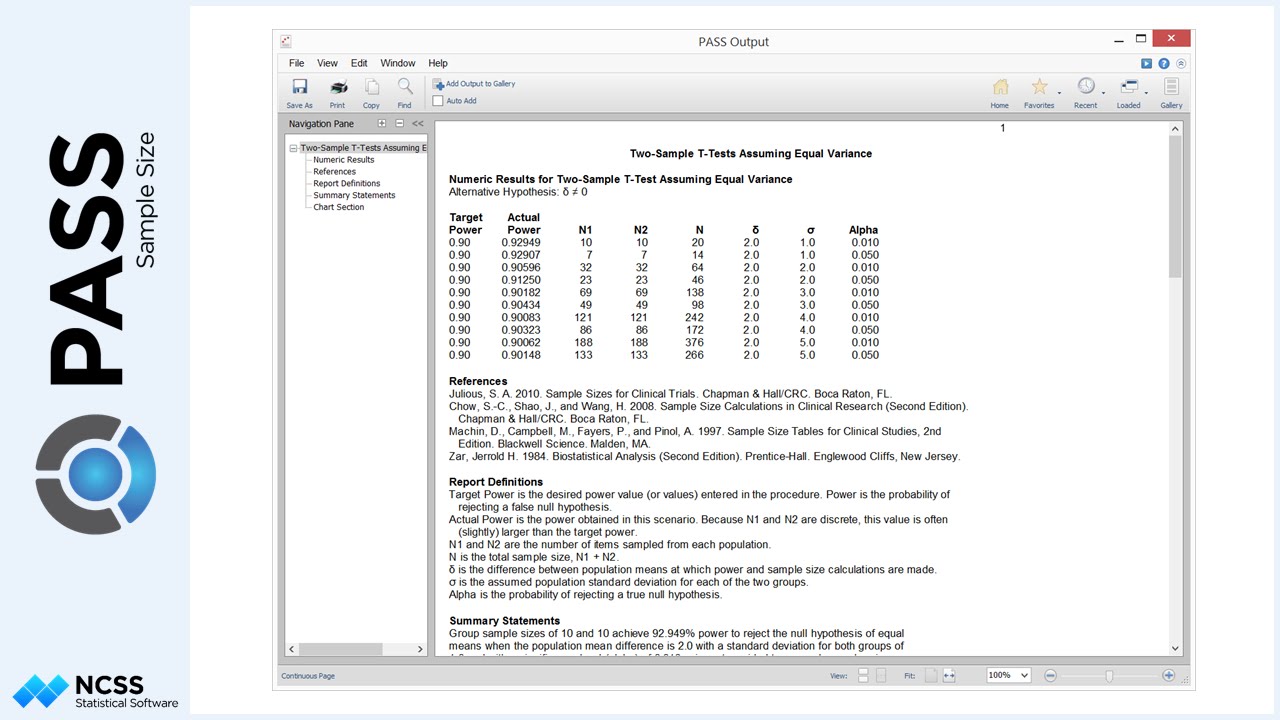Click the Alpha column header
1280x720 pixels.
pyautogui.click(x=864, y=230)
